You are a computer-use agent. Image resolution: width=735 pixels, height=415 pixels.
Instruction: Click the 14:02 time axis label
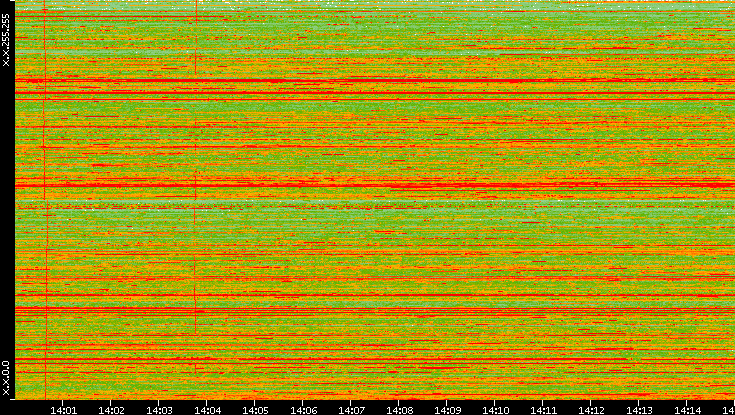click(x=111, y=410)
